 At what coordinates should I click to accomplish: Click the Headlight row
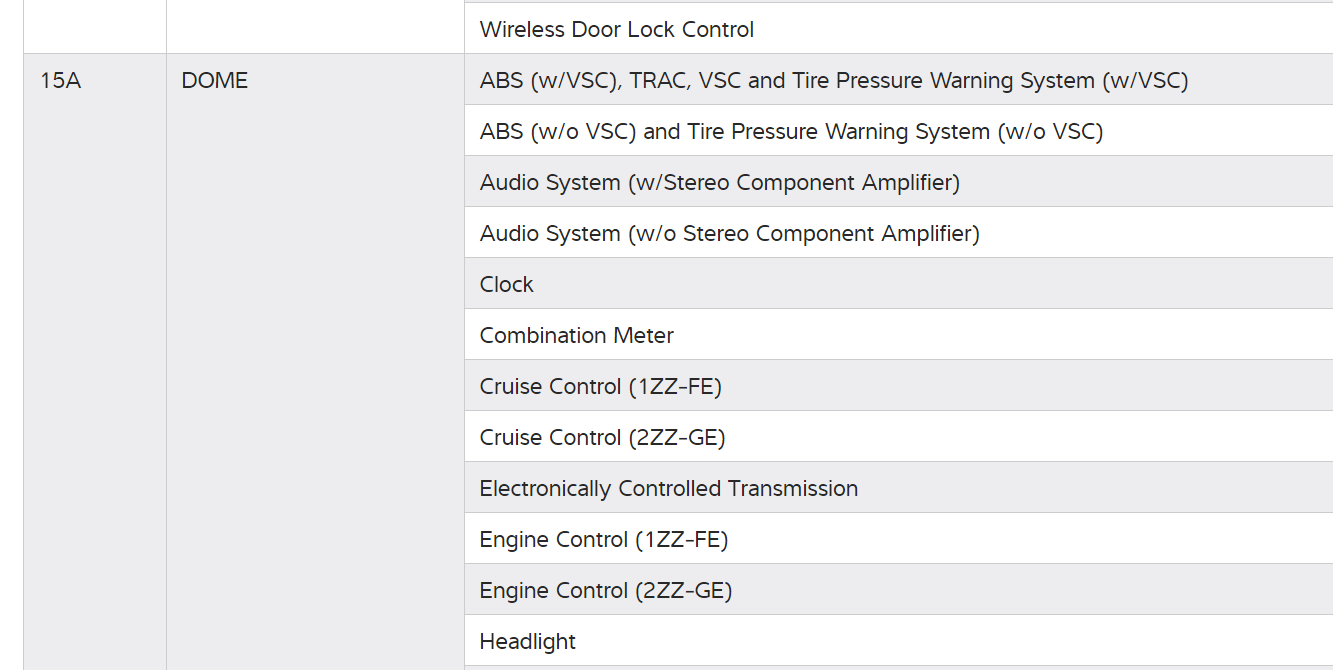528,642
